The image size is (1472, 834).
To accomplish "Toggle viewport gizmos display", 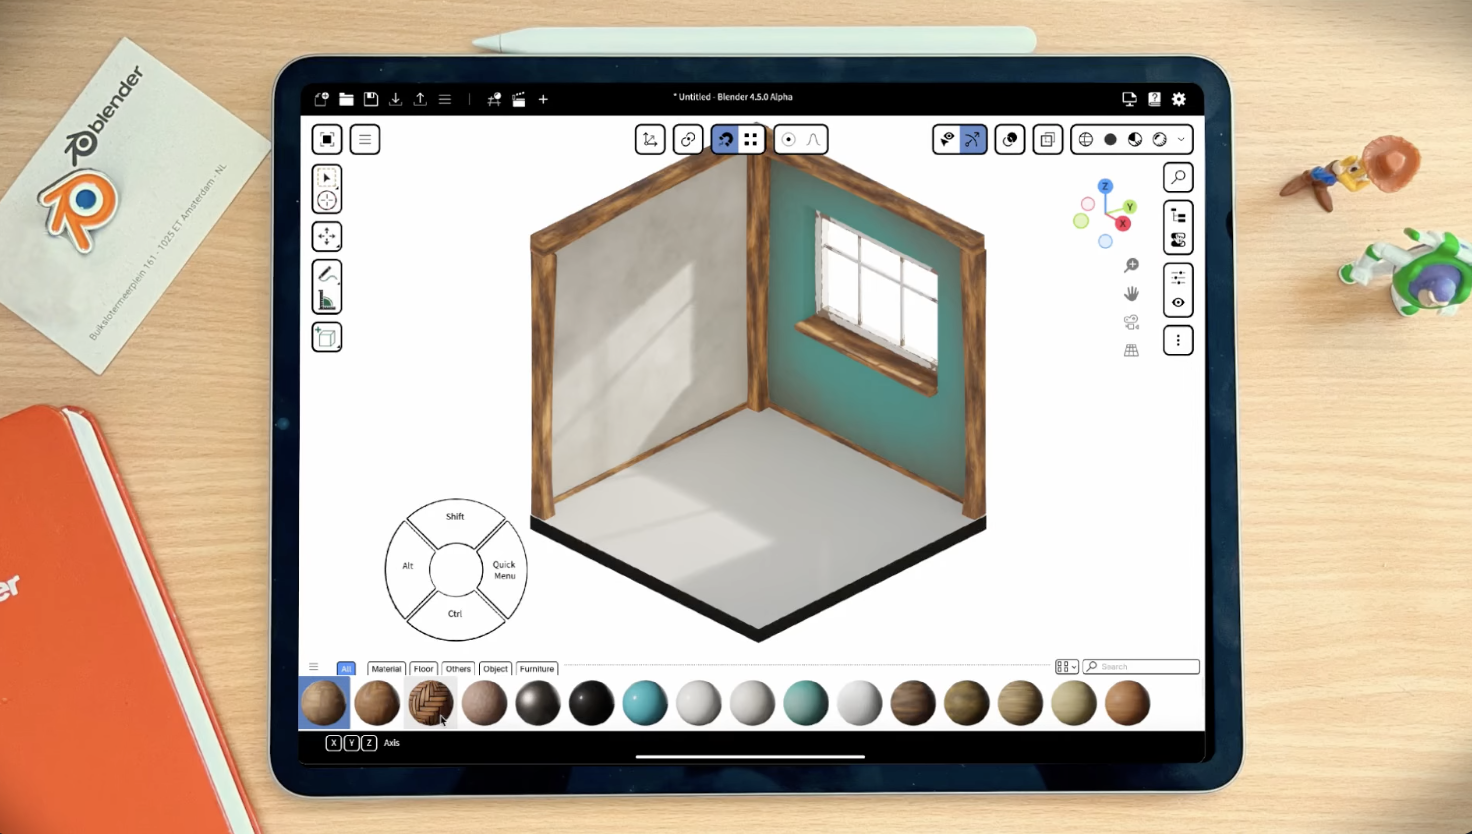I will pyautogui.click(x=972, y=139).
